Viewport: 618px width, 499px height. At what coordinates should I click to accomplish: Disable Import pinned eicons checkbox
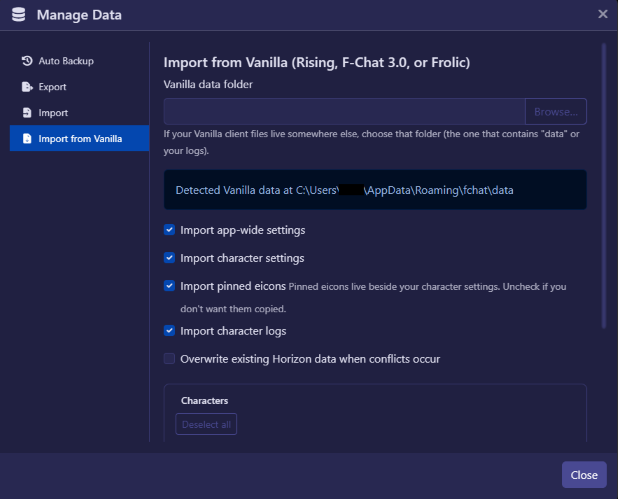[x=169, y=286]
